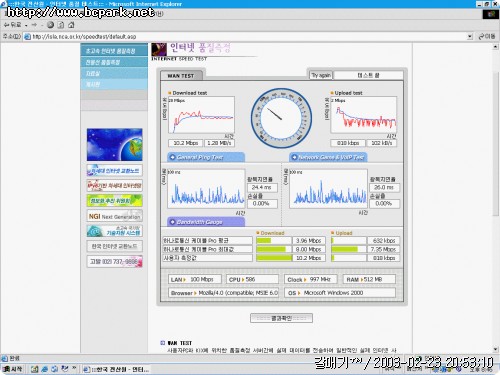Click the Internet Explorer taskbar window button
Screen dimensions: 500x375
(116, 369)
